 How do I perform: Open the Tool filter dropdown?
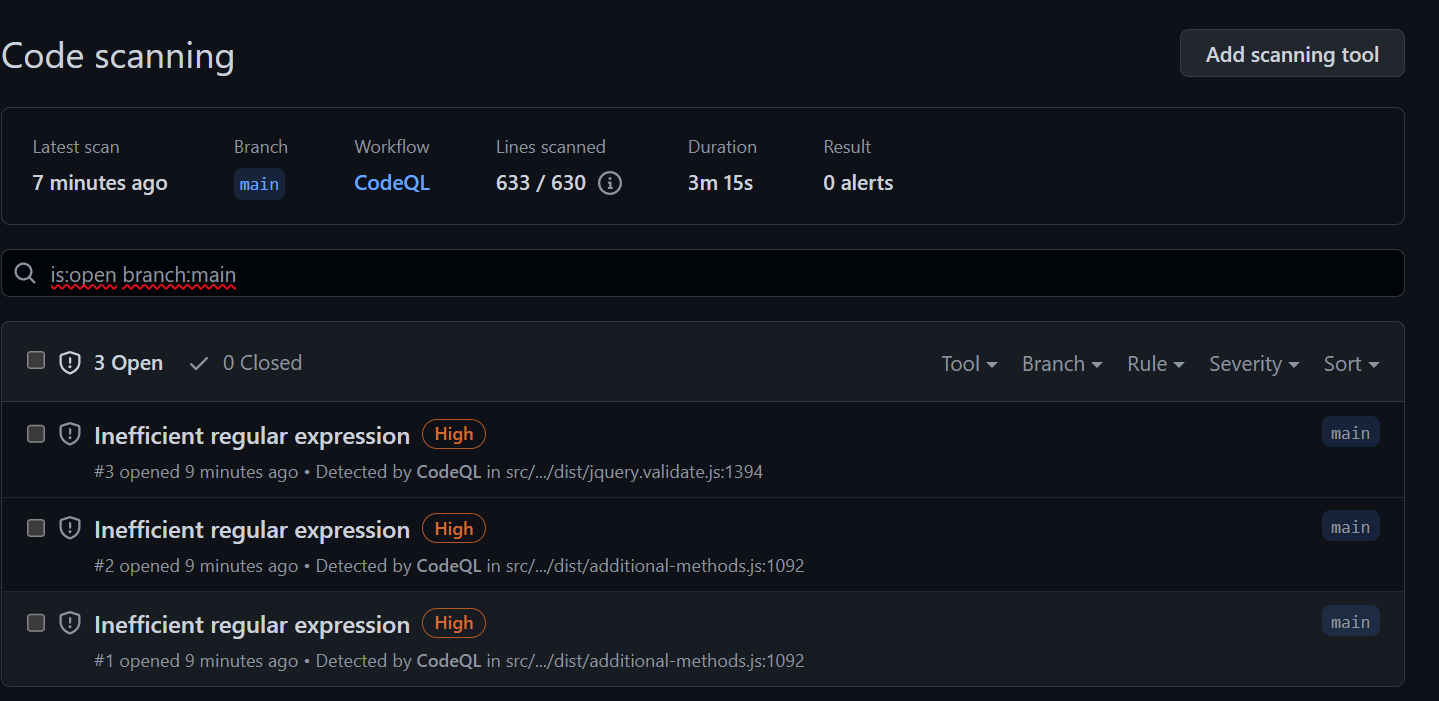click(968, 364)
